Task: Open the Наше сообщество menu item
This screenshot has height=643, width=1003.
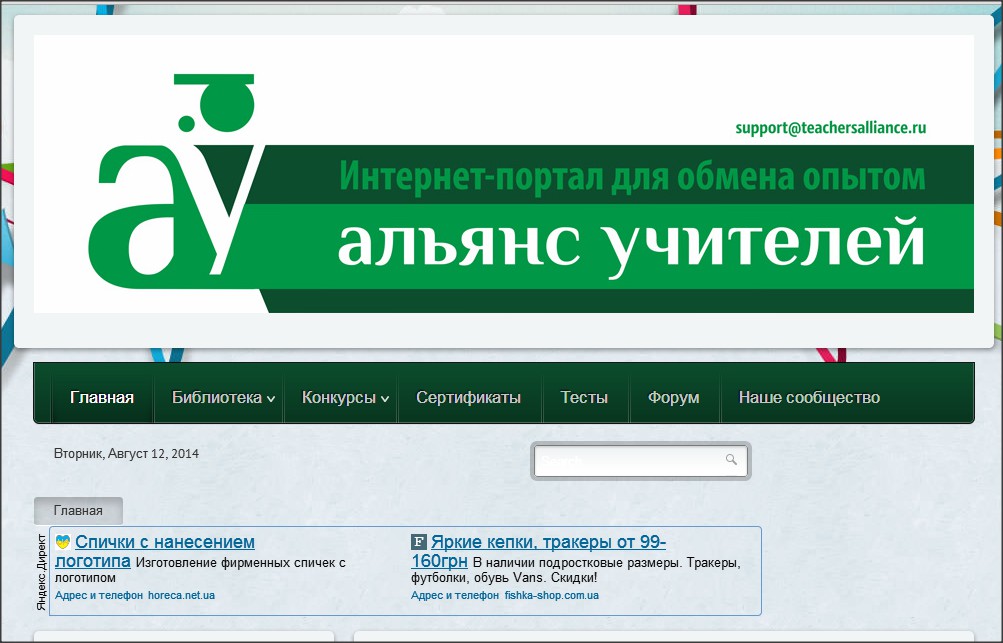Action: [809, 397]
